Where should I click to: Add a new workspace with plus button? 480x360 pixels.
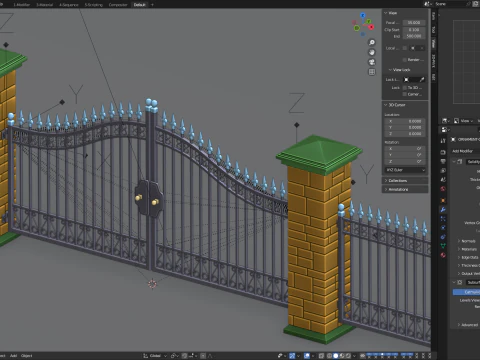point(152,5)
